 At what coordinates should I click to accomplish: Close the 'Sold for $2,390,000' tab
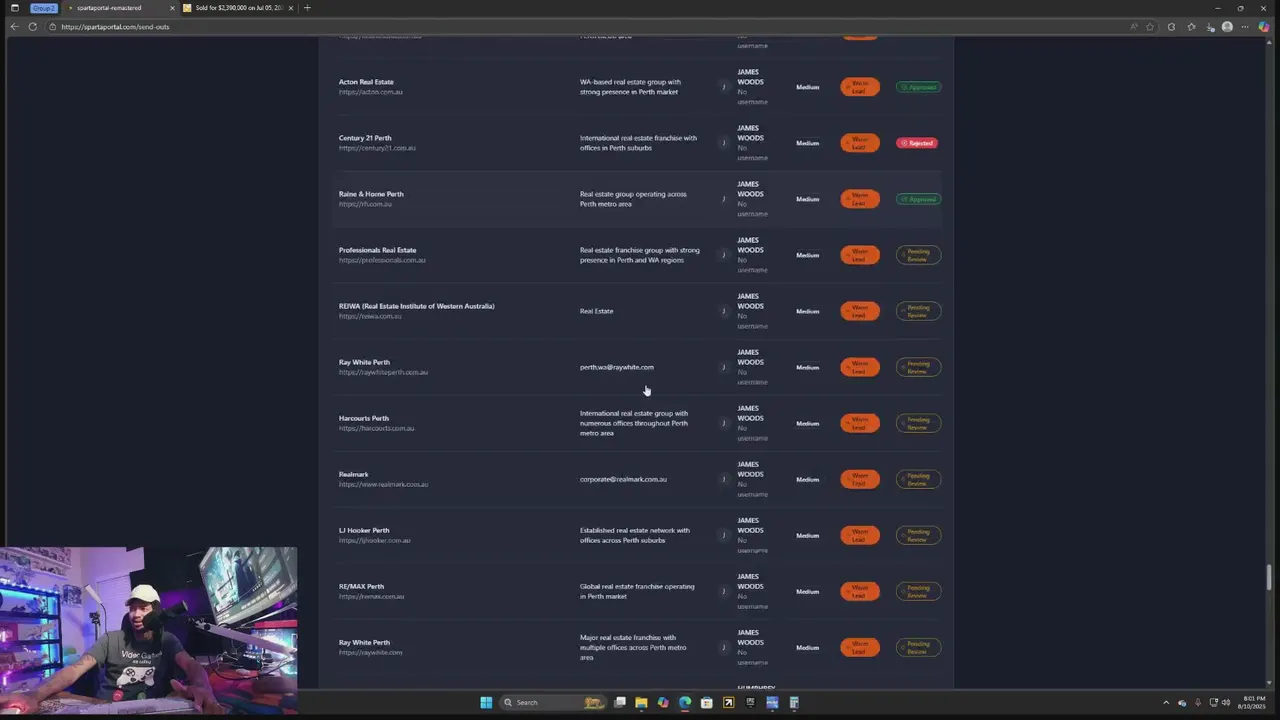pyautogui.click(x=292, y=8)
